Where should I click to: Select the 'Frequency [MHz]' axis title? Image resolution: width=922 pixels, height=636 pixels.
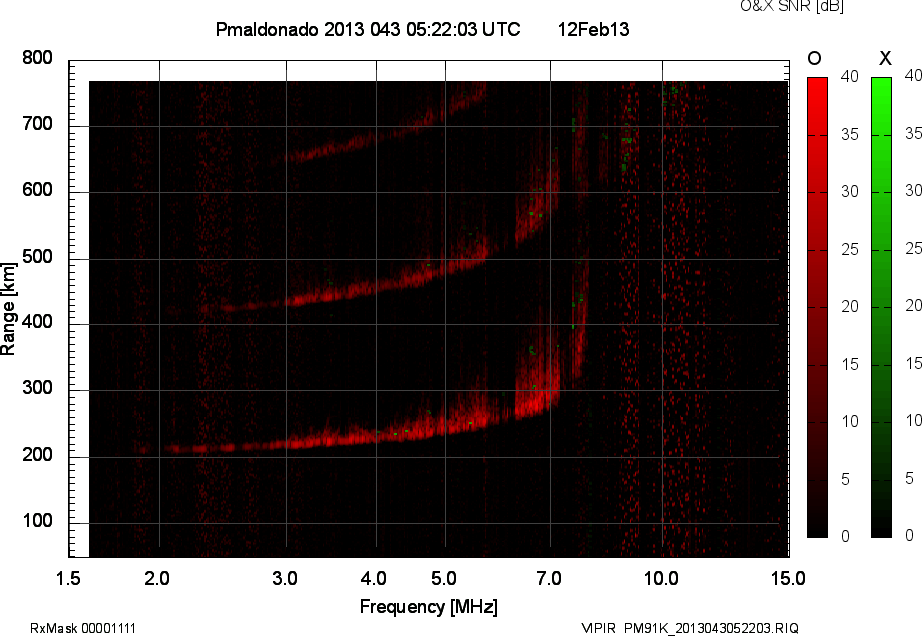click(x=429, y=607)
